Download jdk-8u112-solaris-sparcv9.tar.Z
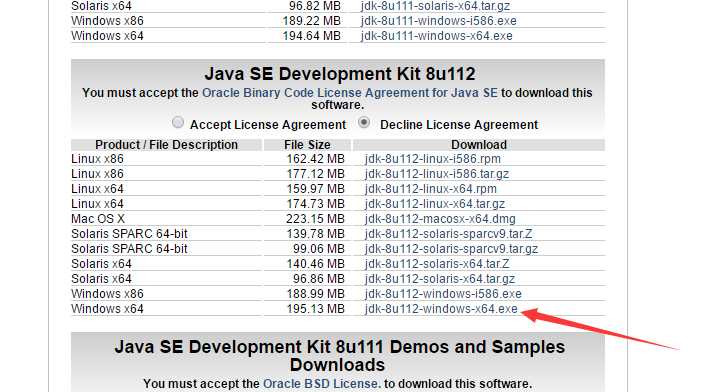Image resolution: width=711 pixels, height=392 pixels. pos(448,234)
